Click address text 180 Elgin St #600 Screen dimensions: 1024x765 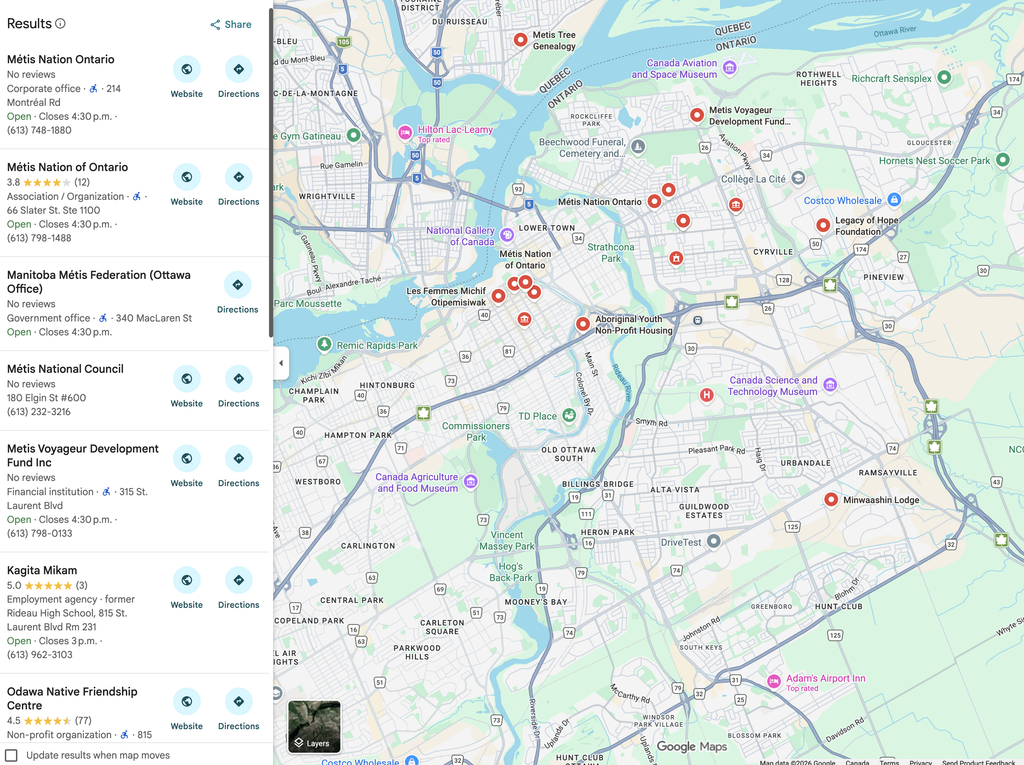coord(46,398)
